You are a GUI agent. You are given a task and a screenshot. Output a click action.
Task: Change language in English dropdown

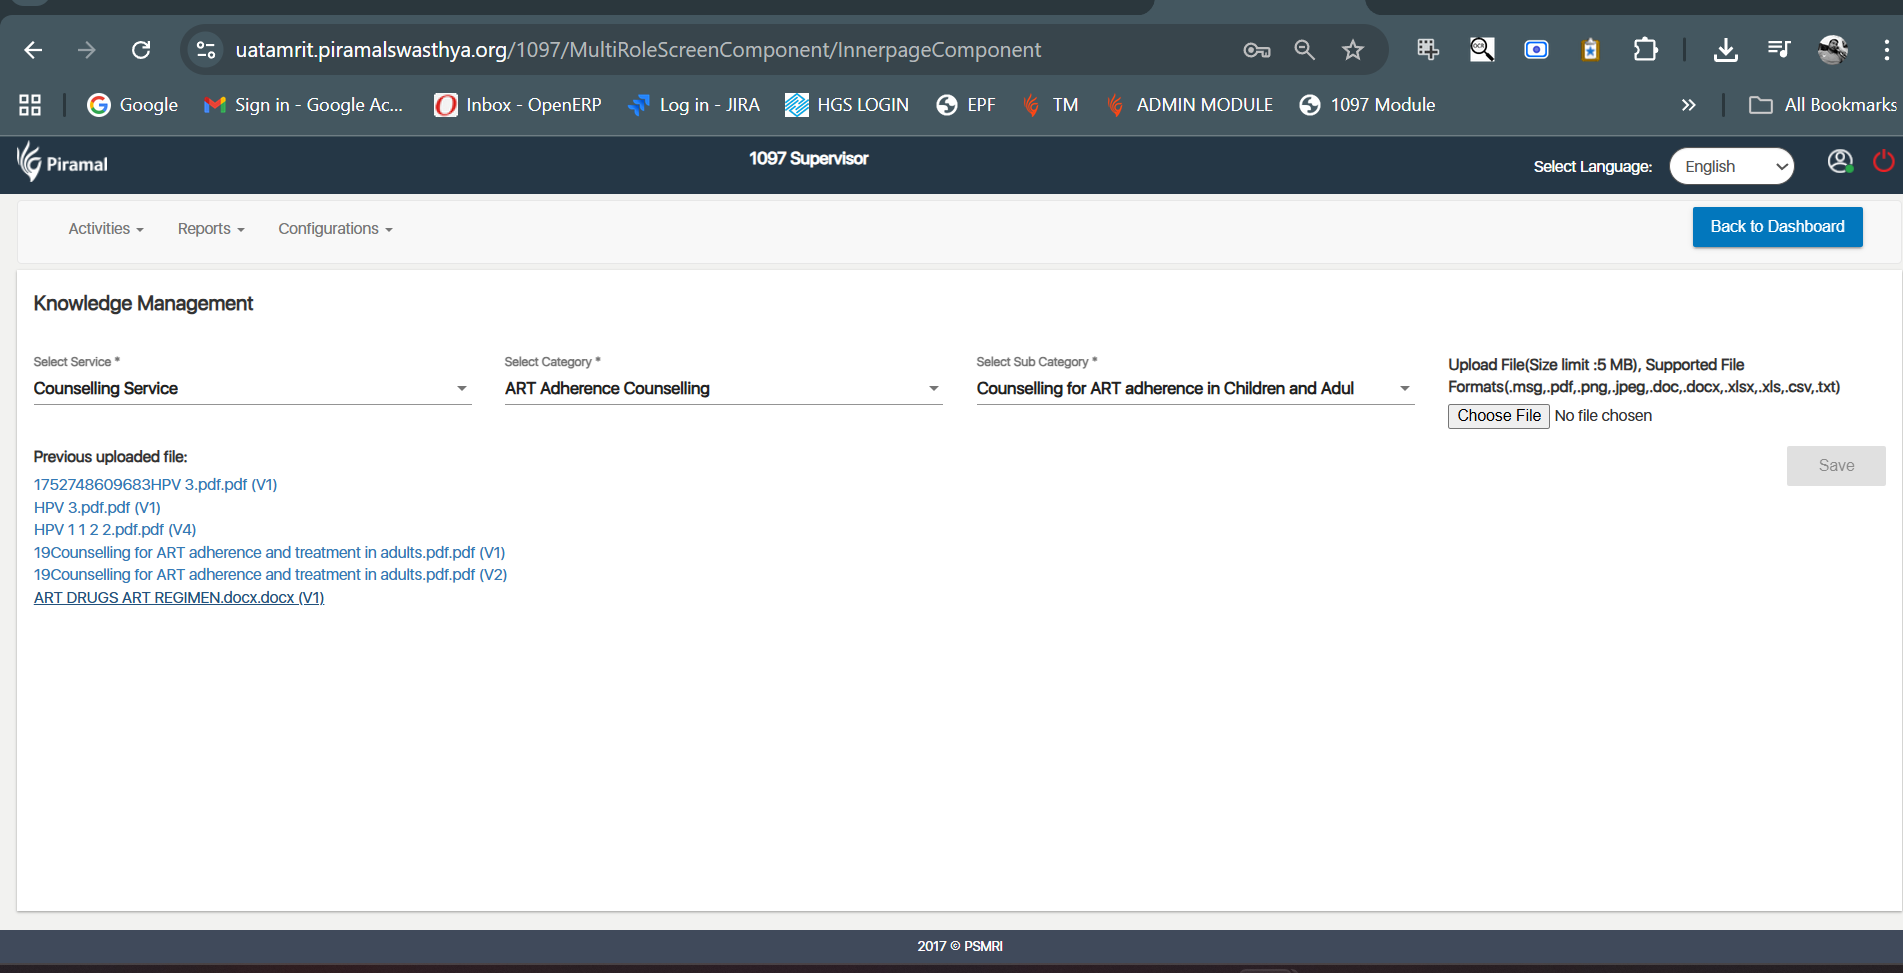[1732, 166]
